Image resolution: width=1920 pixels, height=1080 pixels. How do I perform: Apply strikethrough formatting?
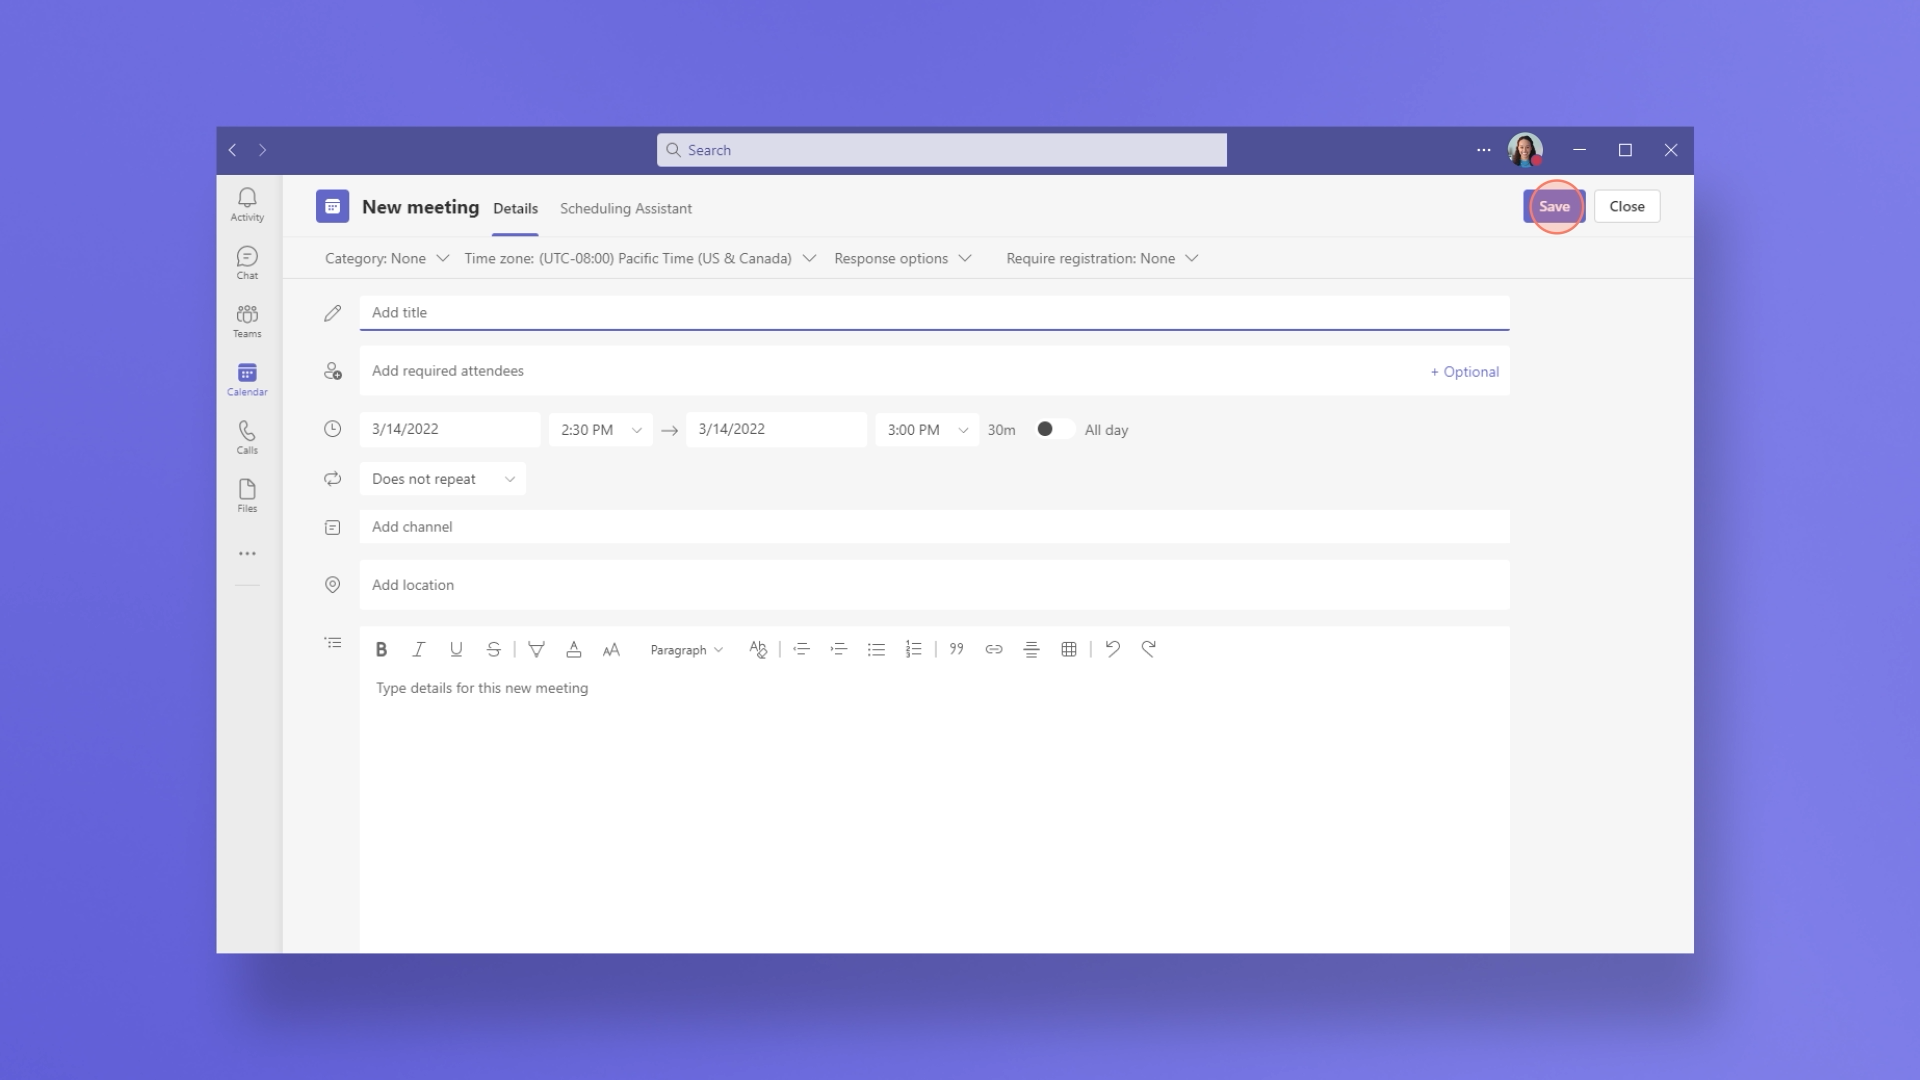(x=494, y=649)
